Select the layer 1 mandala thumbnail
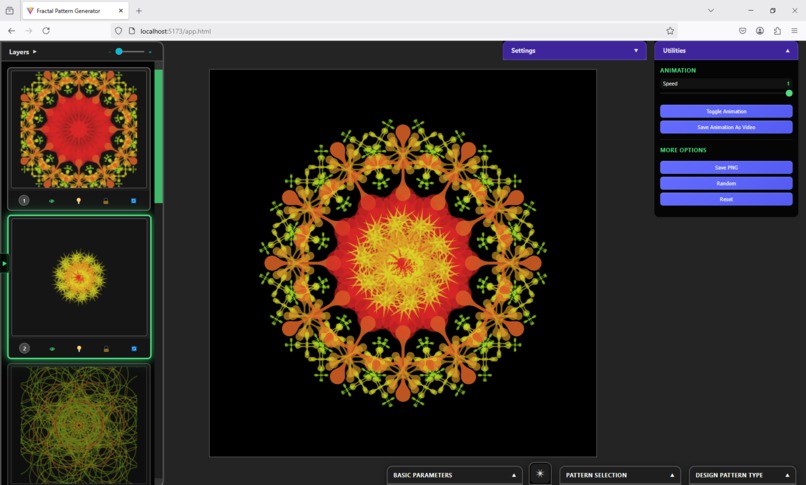Viewport: 806px width, 485px height. (79, 128)
